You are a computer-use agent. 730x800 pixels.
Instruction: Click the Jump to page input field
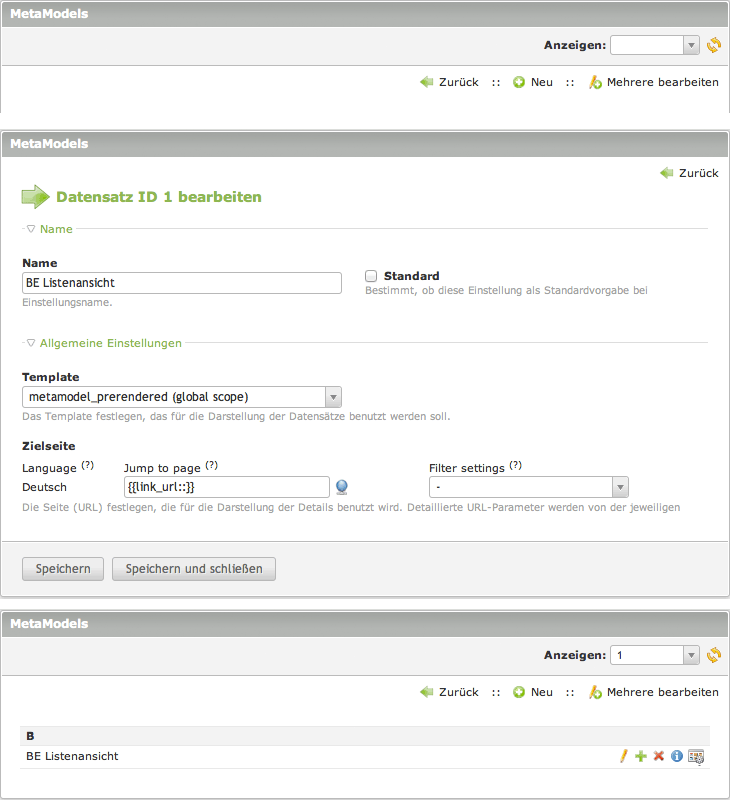click(226, 487)
